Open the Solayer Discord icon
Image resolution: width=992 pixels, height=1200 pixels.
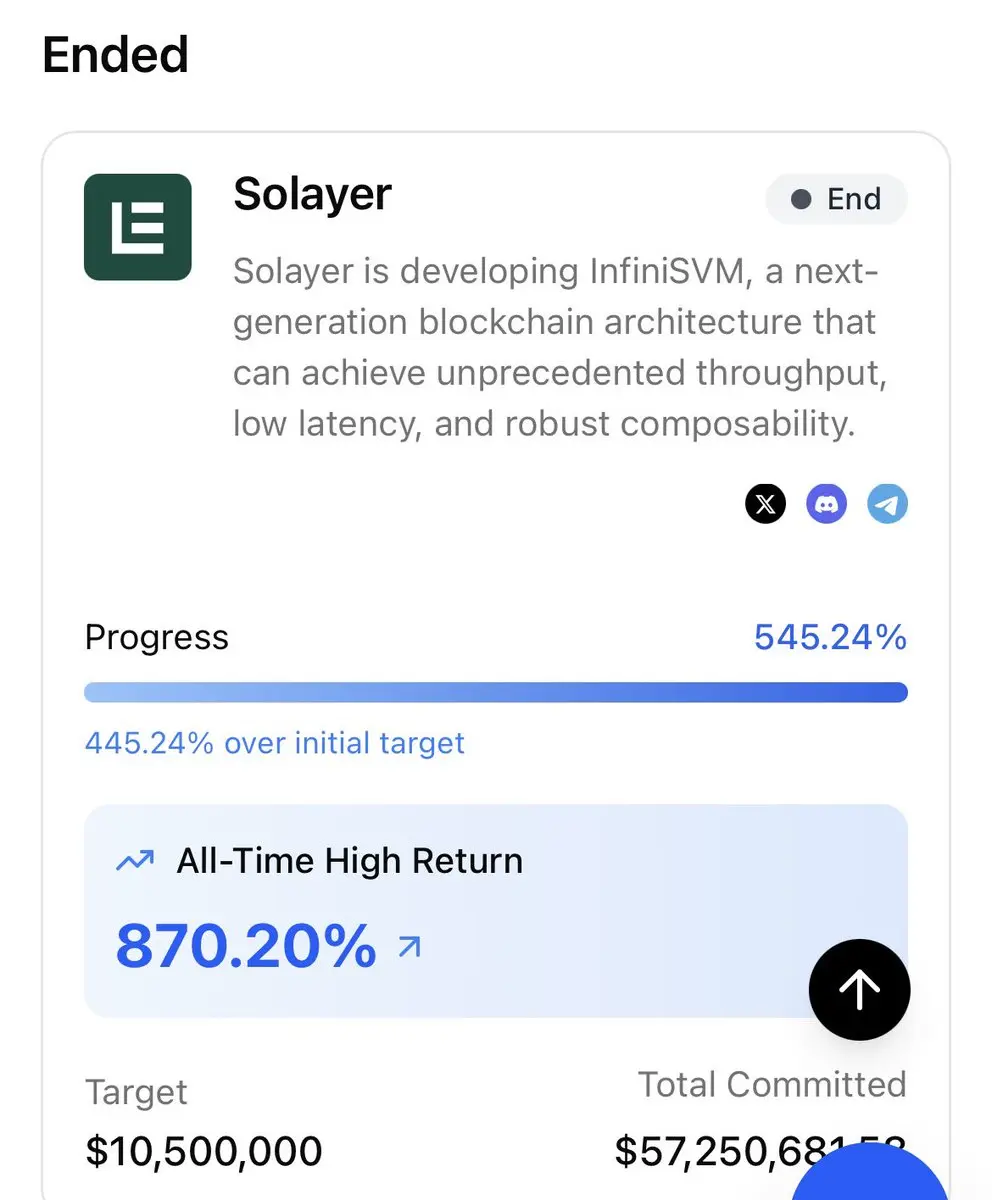(826, 505)
